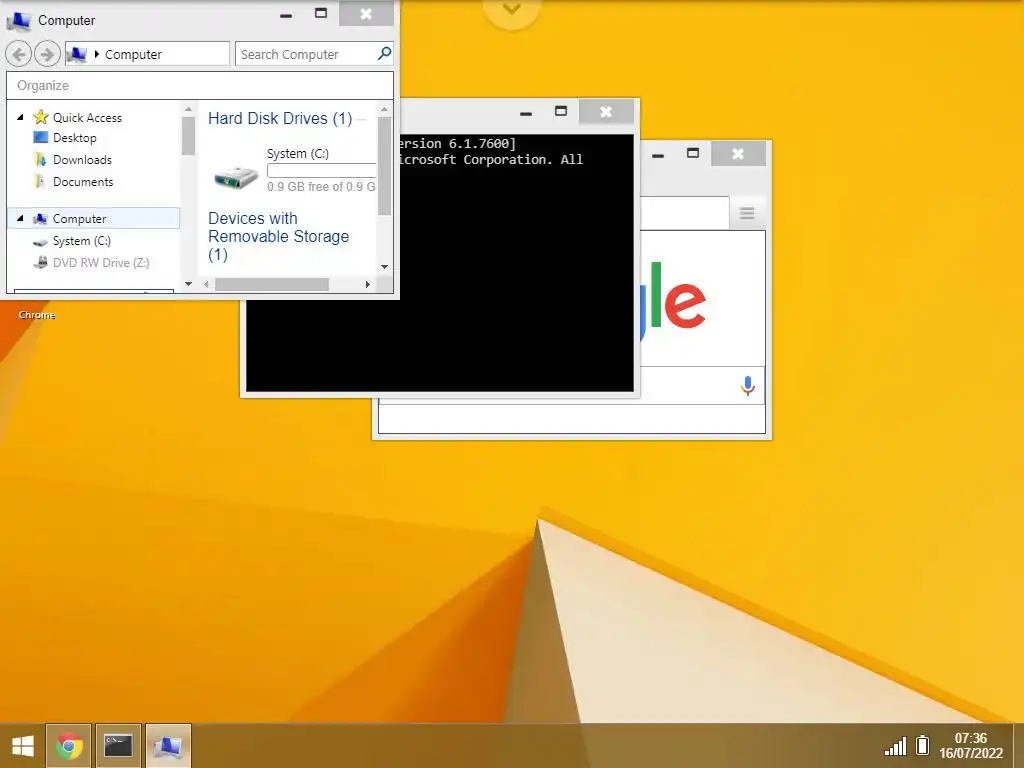Select System (C:) in navigation tree

tap(82, 241)
